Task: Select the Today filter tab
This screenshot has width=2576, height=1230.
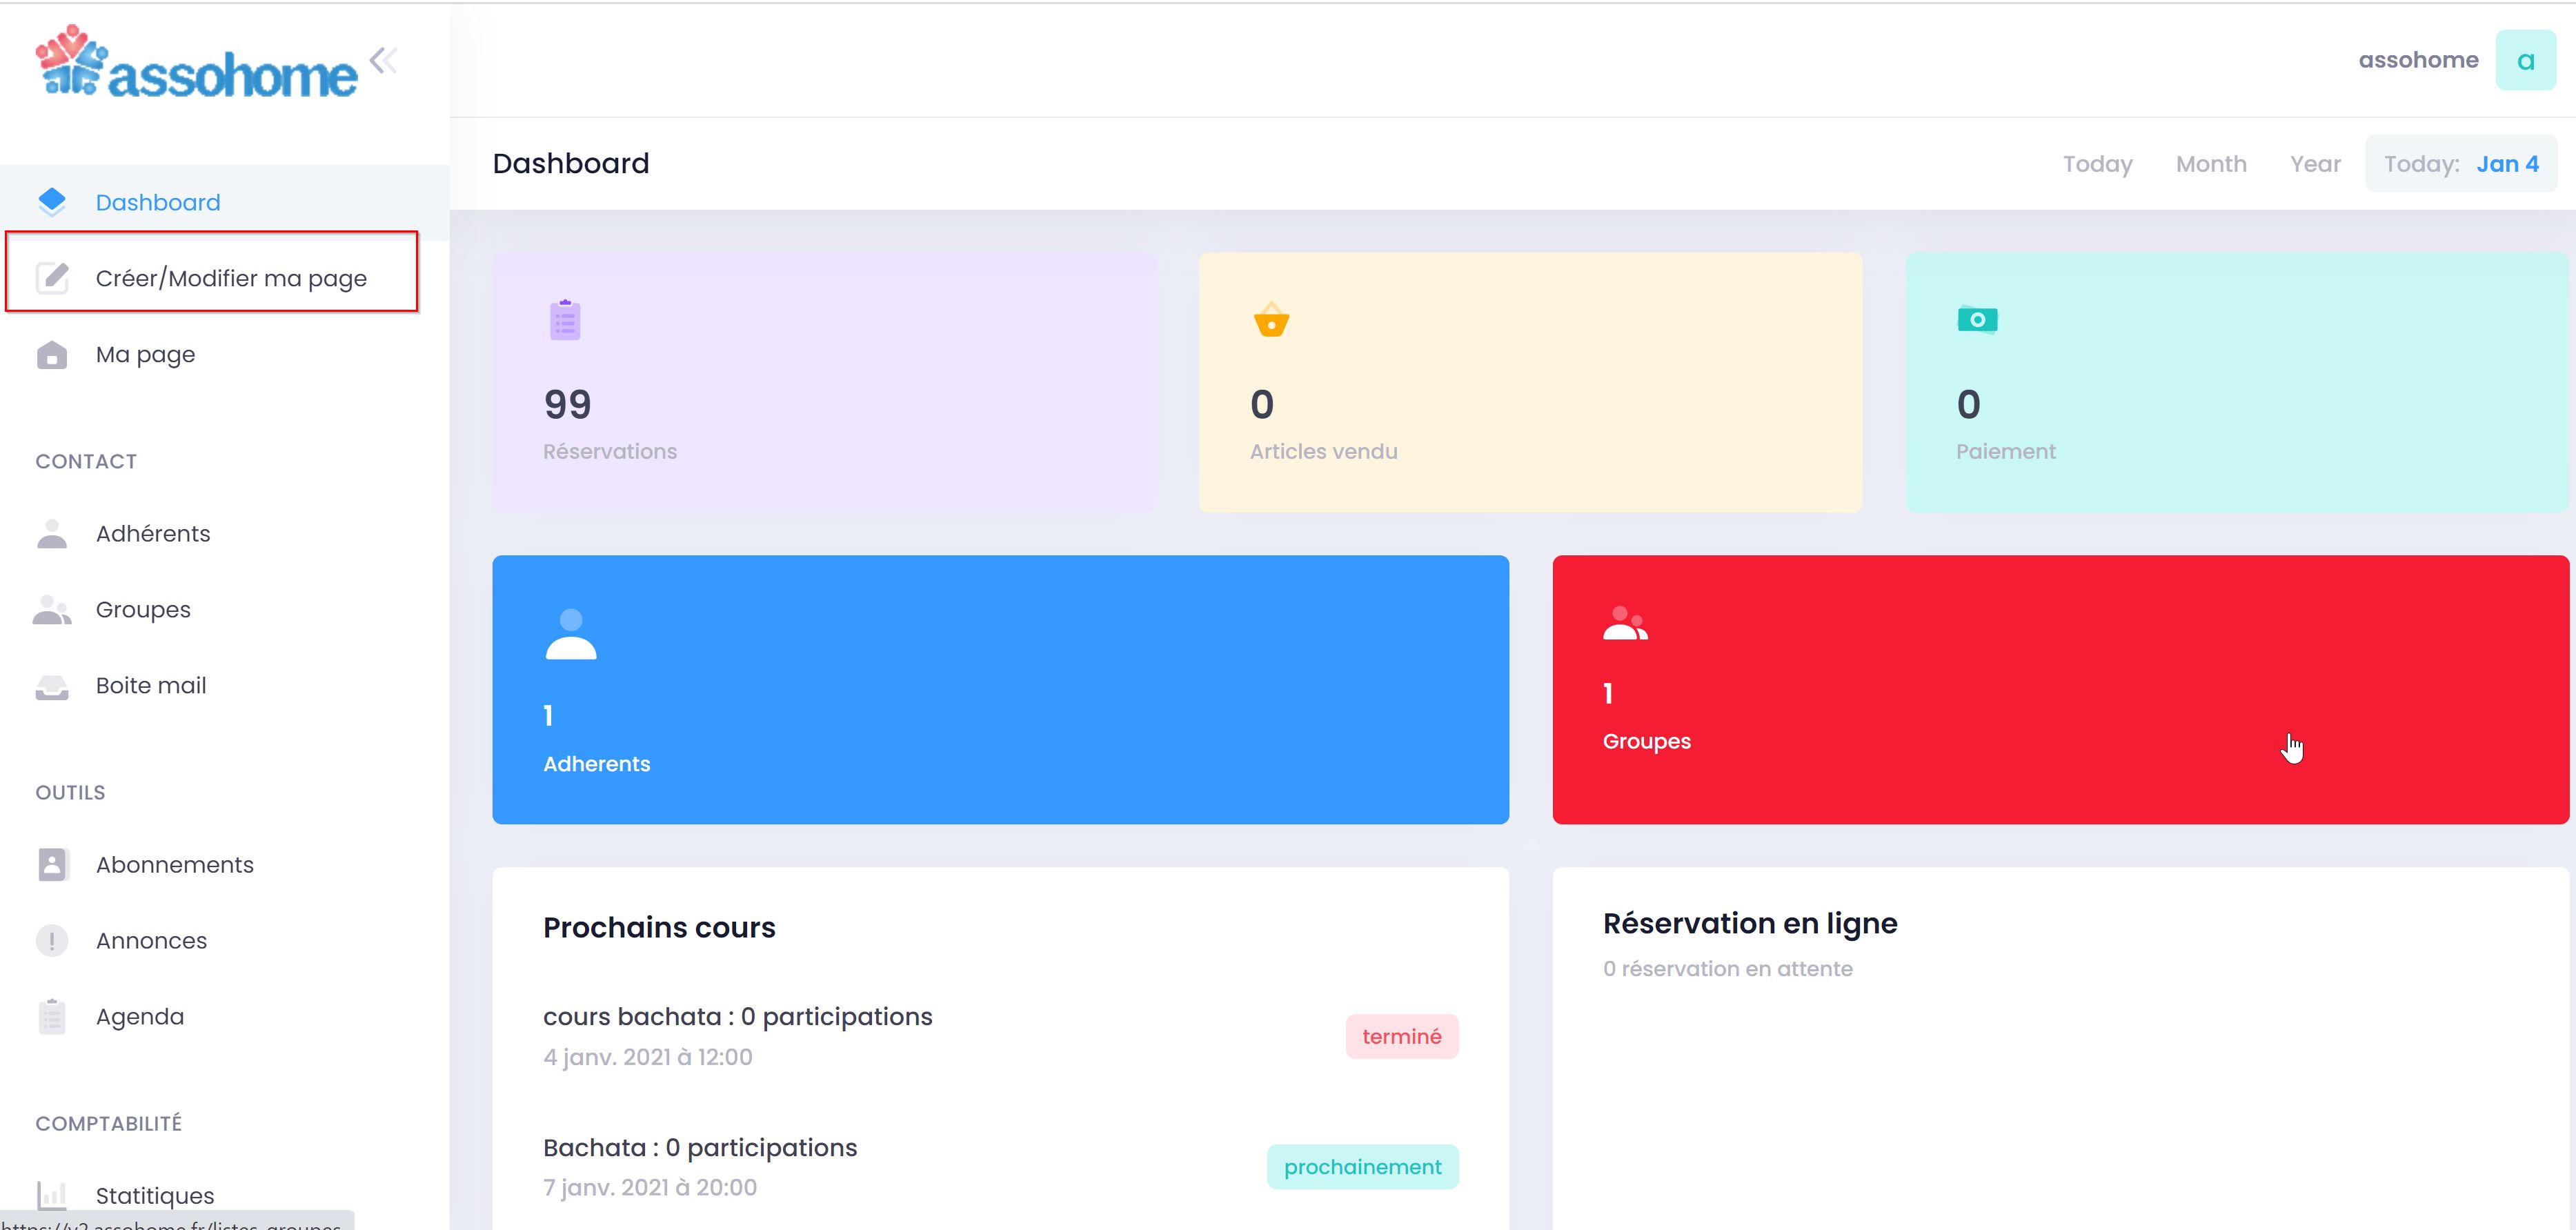Action: click(2097, 164)
